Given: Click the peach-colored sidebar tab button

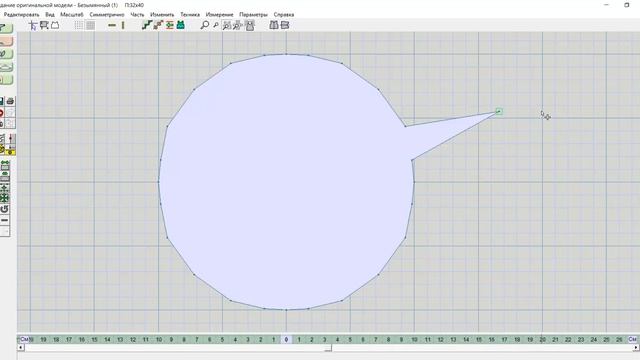Looking at the screenshot, I should (6, 41).
